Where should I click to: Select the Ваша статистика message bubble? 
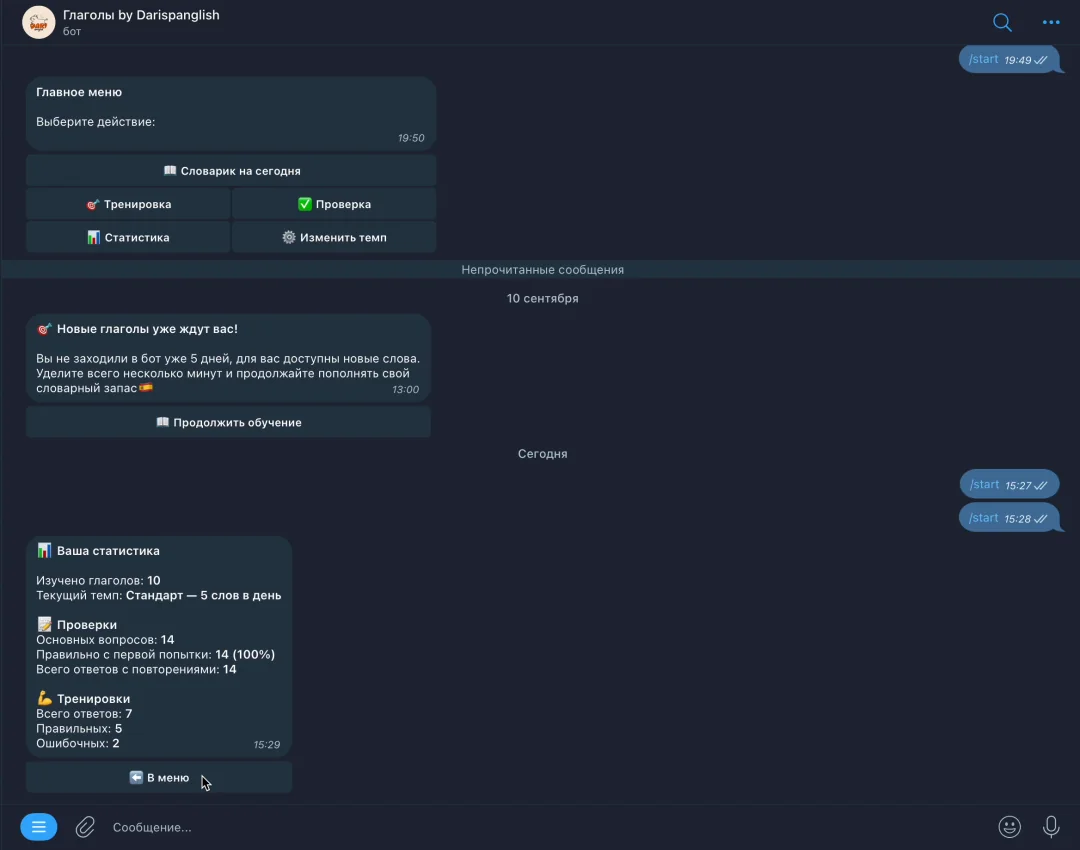click(x=159, y=647)
